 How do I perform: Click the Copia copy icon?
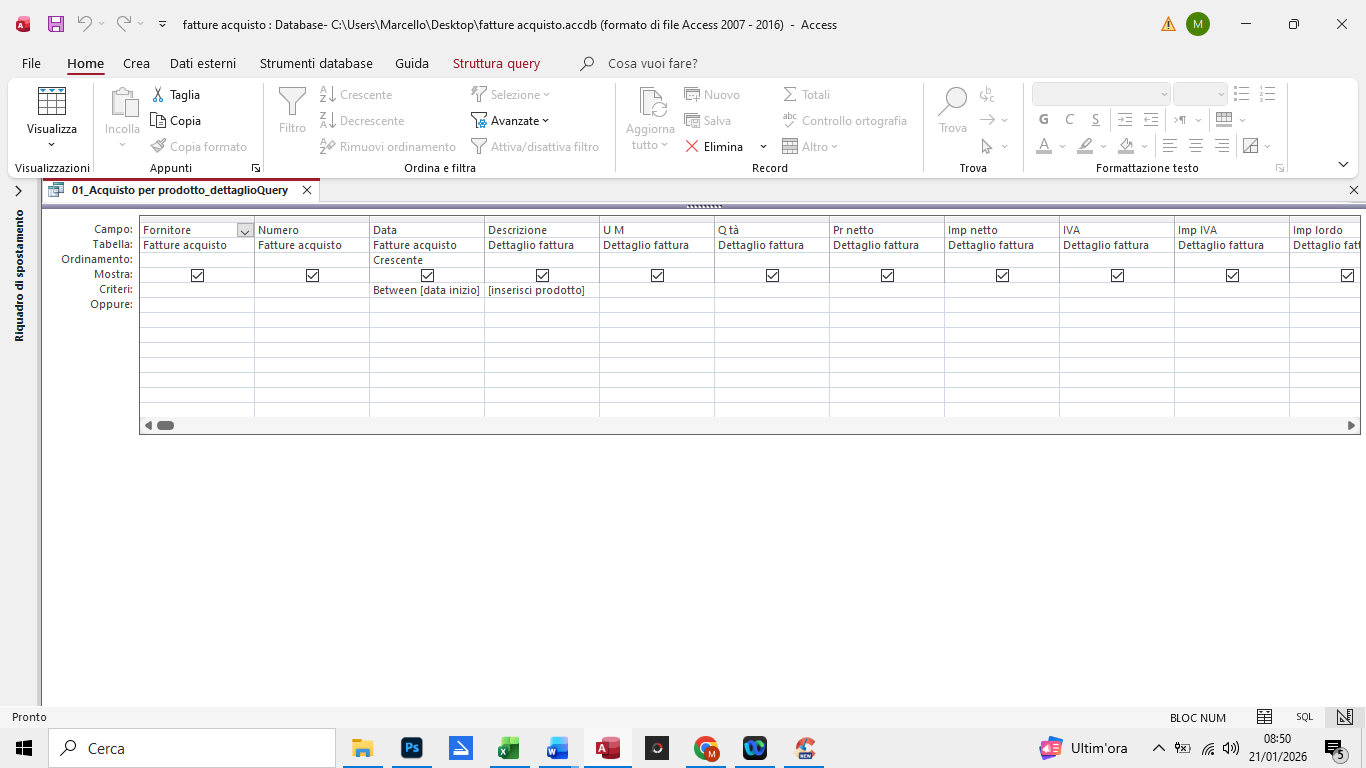tap(158, 121)
